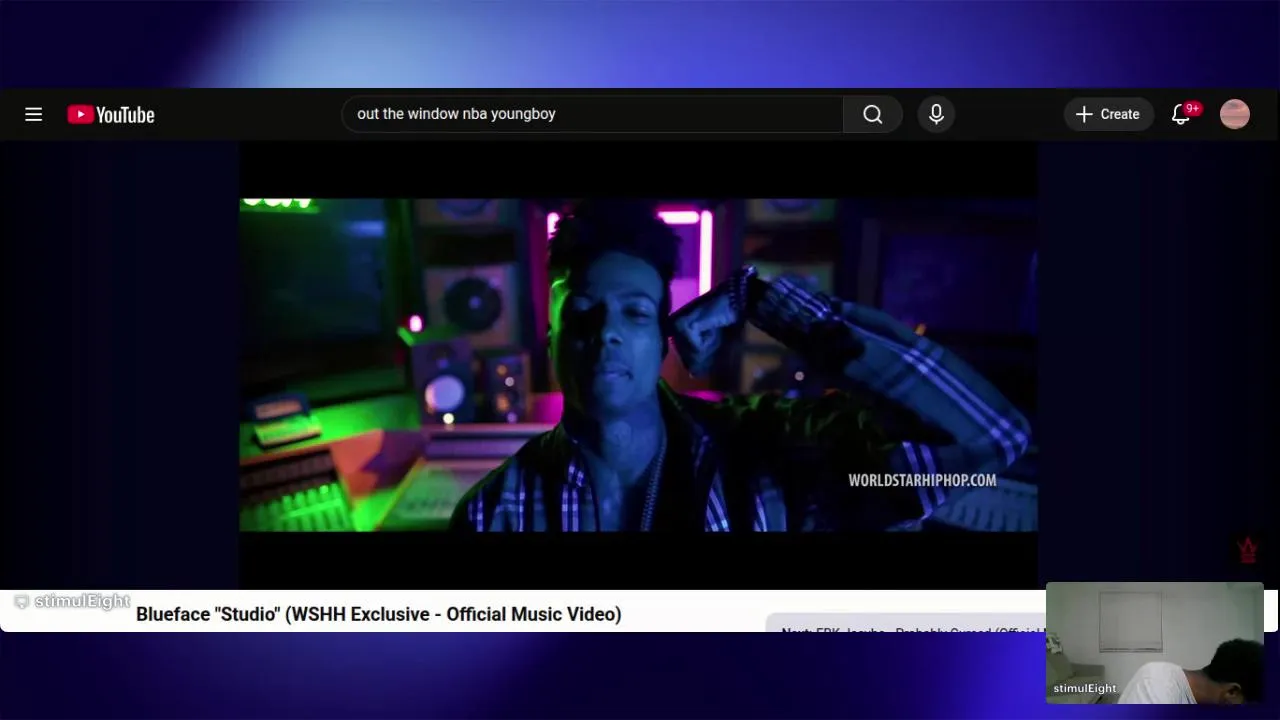Viewport: 1280px width, 720px height.
Task: Select the Blueface "Studio" video title
Action: pos(378,614)
